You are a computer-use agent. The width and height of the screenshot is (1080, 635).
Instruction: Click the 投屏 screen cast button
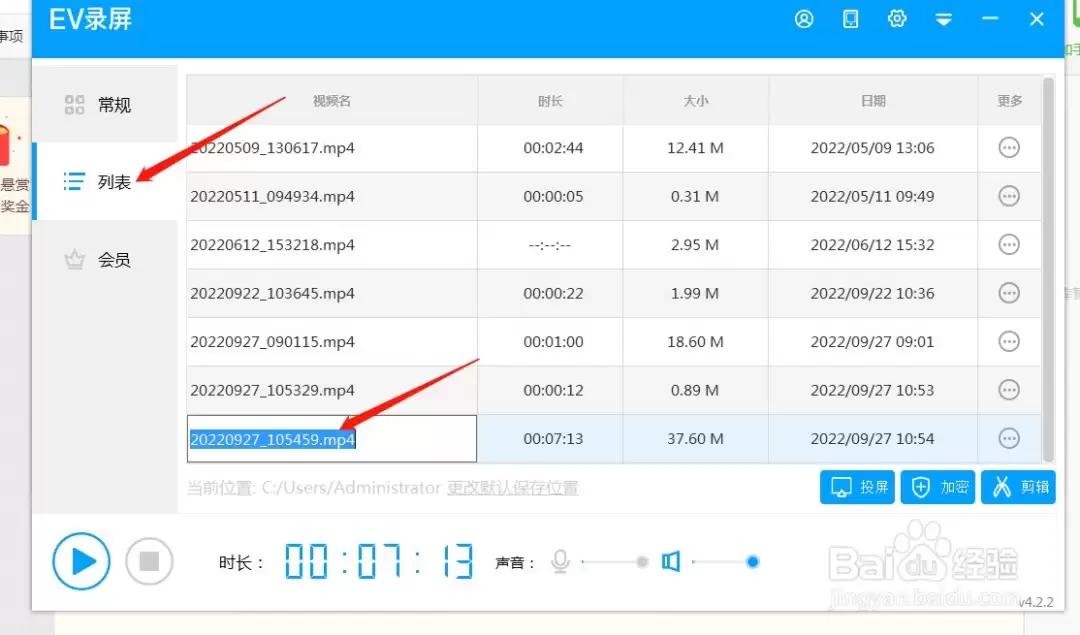coord(857,488)
